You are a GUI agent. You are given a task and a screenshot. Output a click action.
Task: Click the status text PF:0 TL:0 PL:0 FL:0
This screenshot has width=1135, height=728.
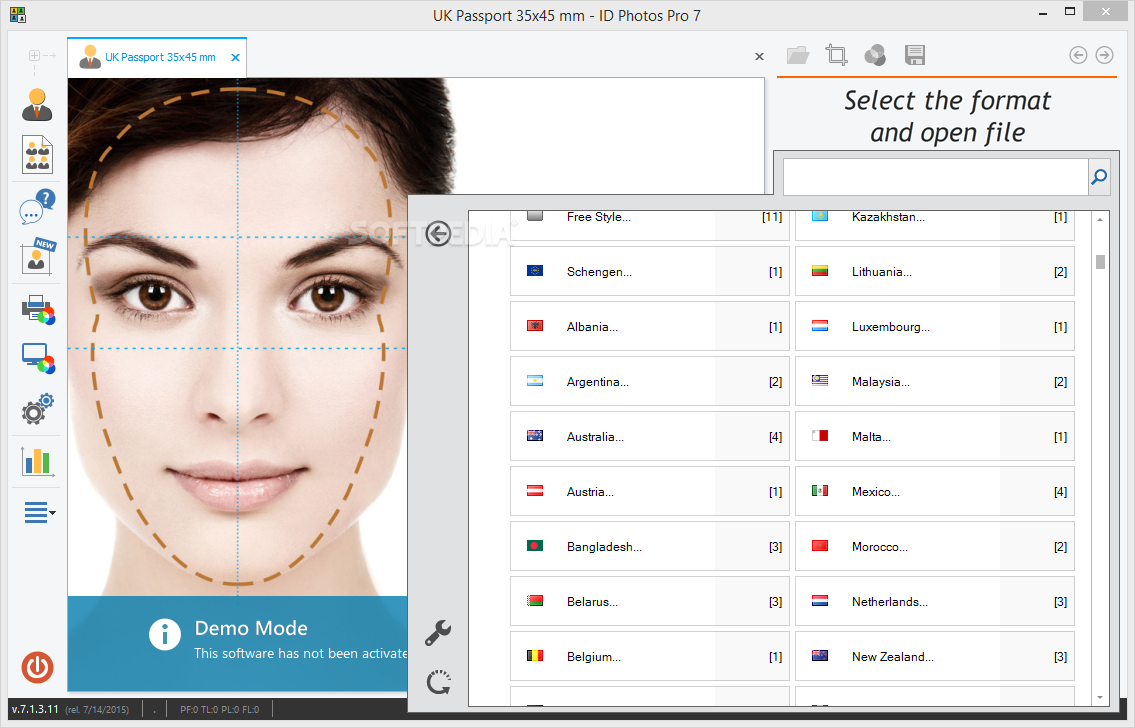point(219,709)
